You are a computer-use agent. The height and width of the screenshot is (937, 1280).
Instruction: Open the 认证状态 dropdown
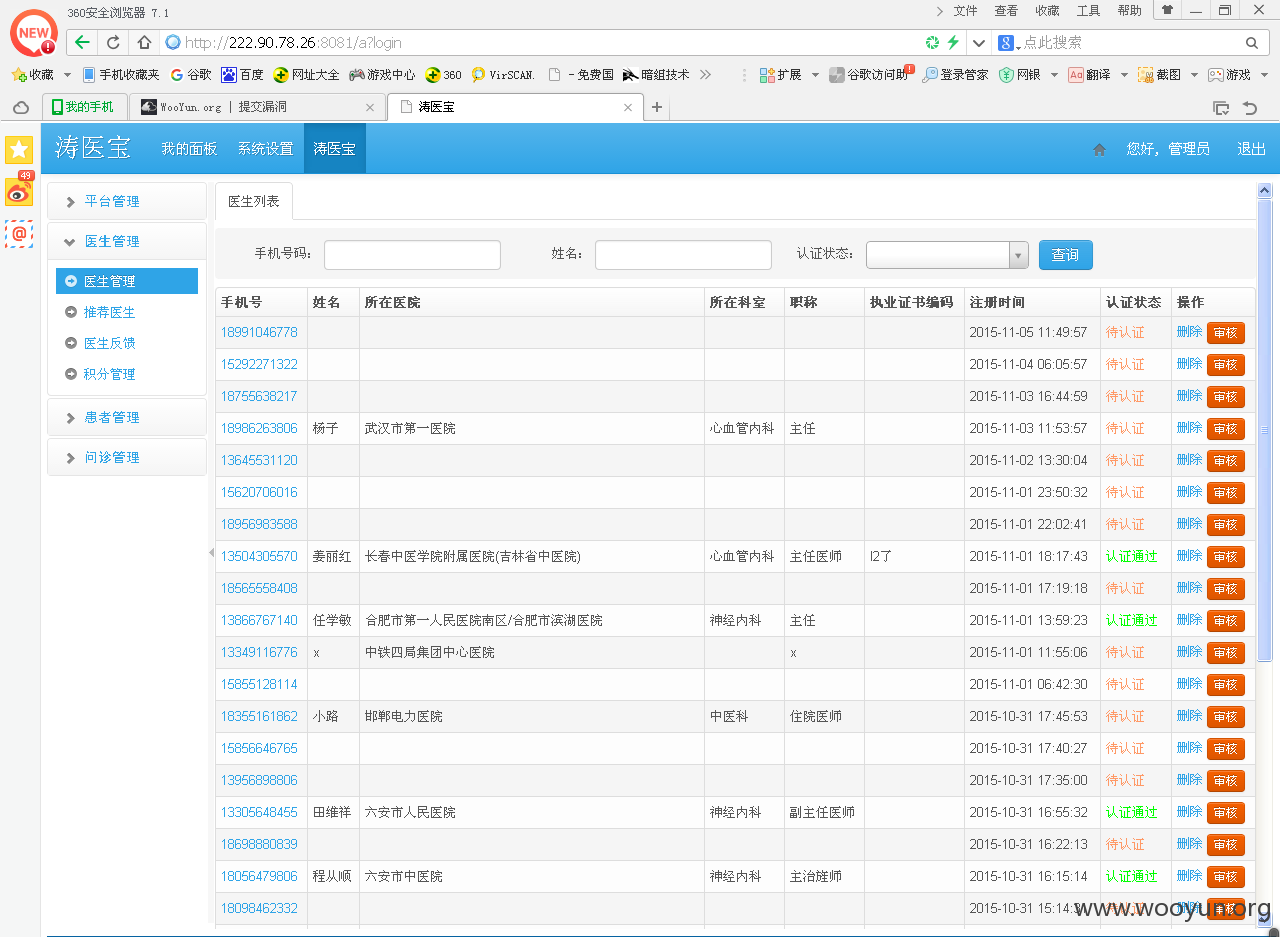click(x=947, y=255)
